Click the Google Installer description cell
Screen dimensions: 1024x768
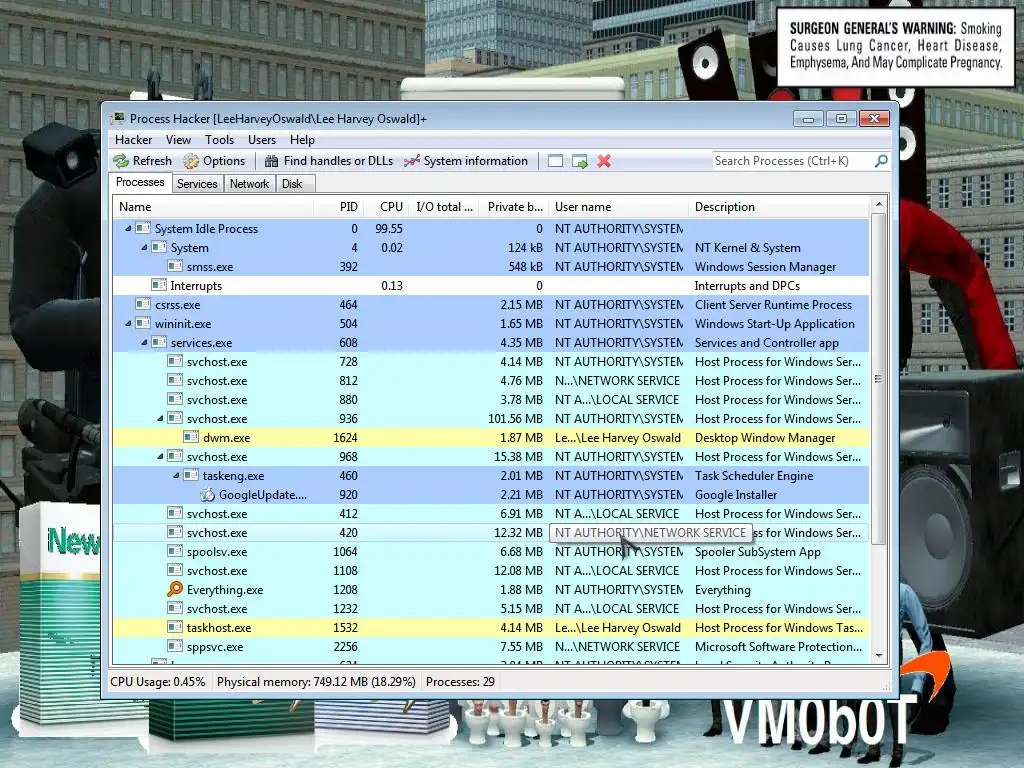click(736, 494)
